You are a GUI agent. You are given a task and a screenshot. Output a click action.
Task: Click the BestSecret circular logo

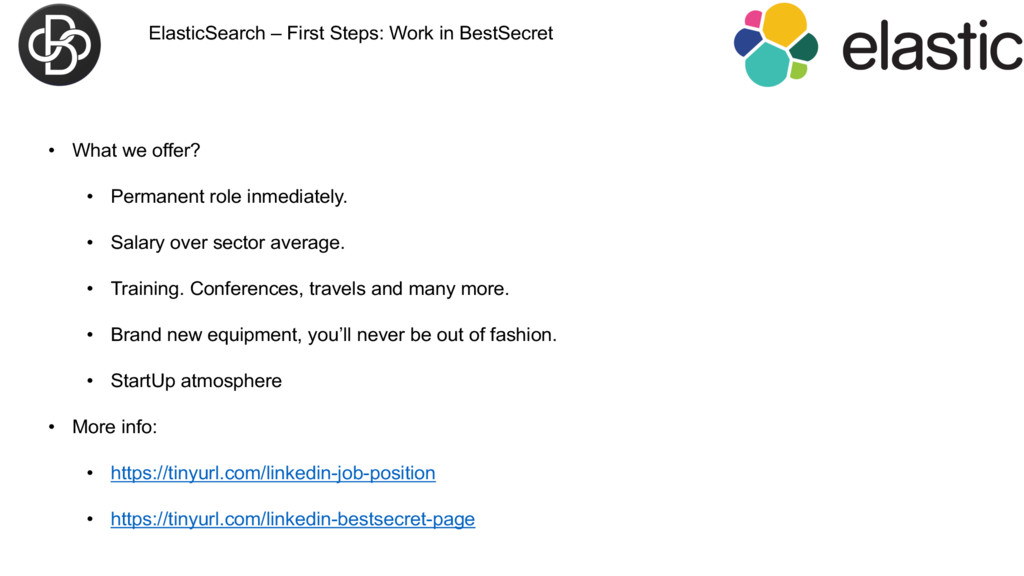tap(59, 44)
